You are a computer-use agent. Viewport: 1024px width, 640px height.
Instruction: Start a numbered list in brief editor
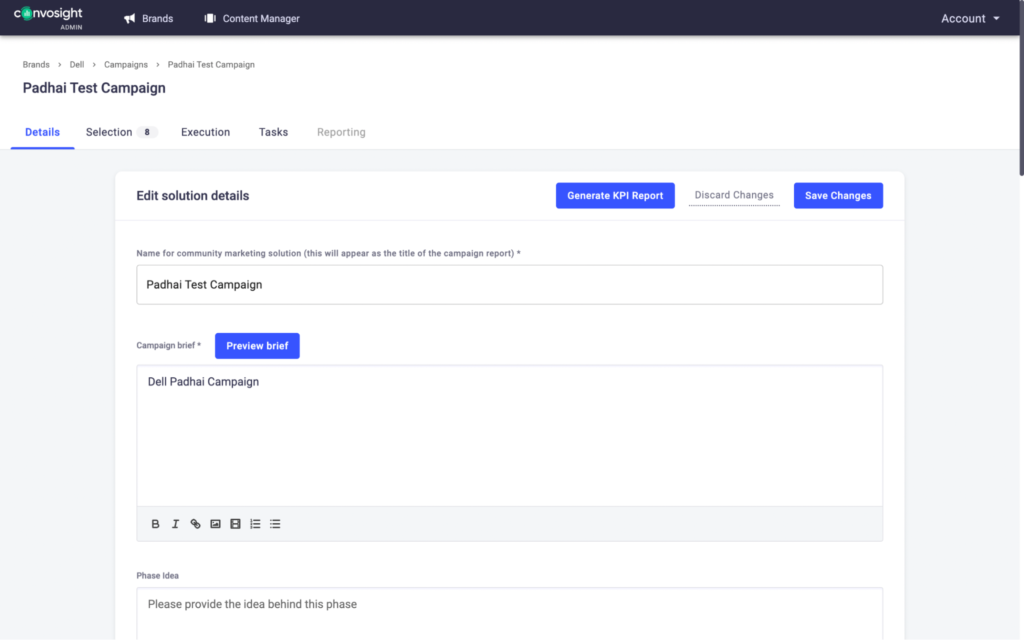click(x=255, y=524)
